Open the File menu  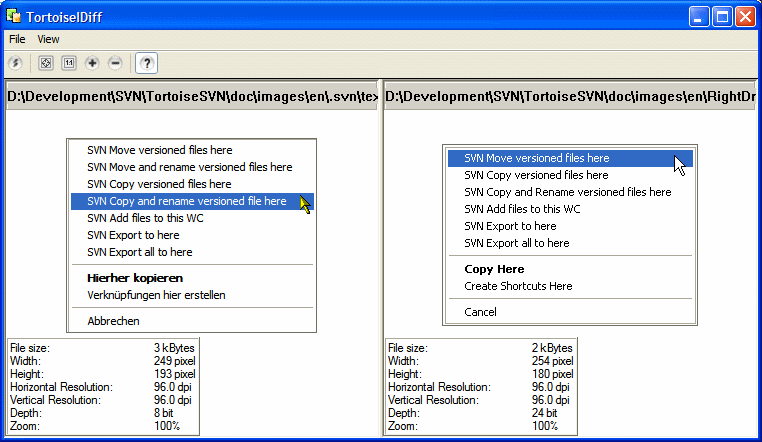click(17, 39)
